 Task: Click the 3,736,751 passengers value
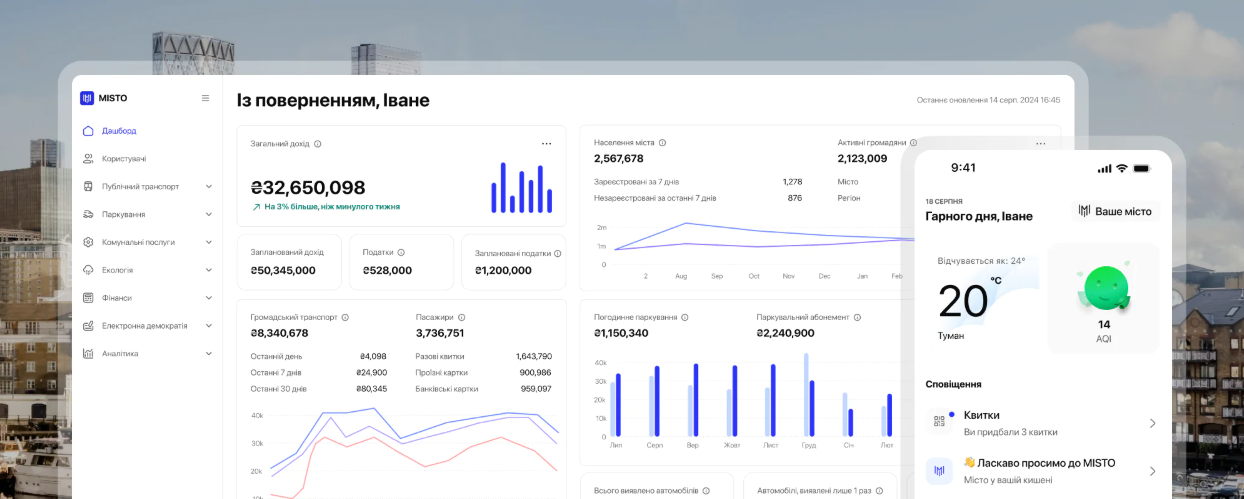coord(440,333)
